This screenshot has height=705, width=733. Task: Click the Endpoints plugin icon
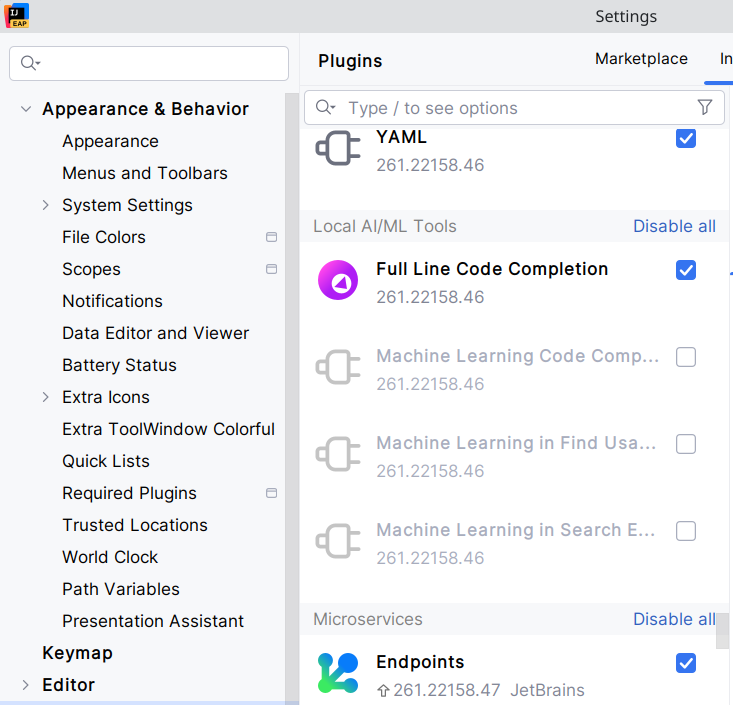tap(337, 673)
